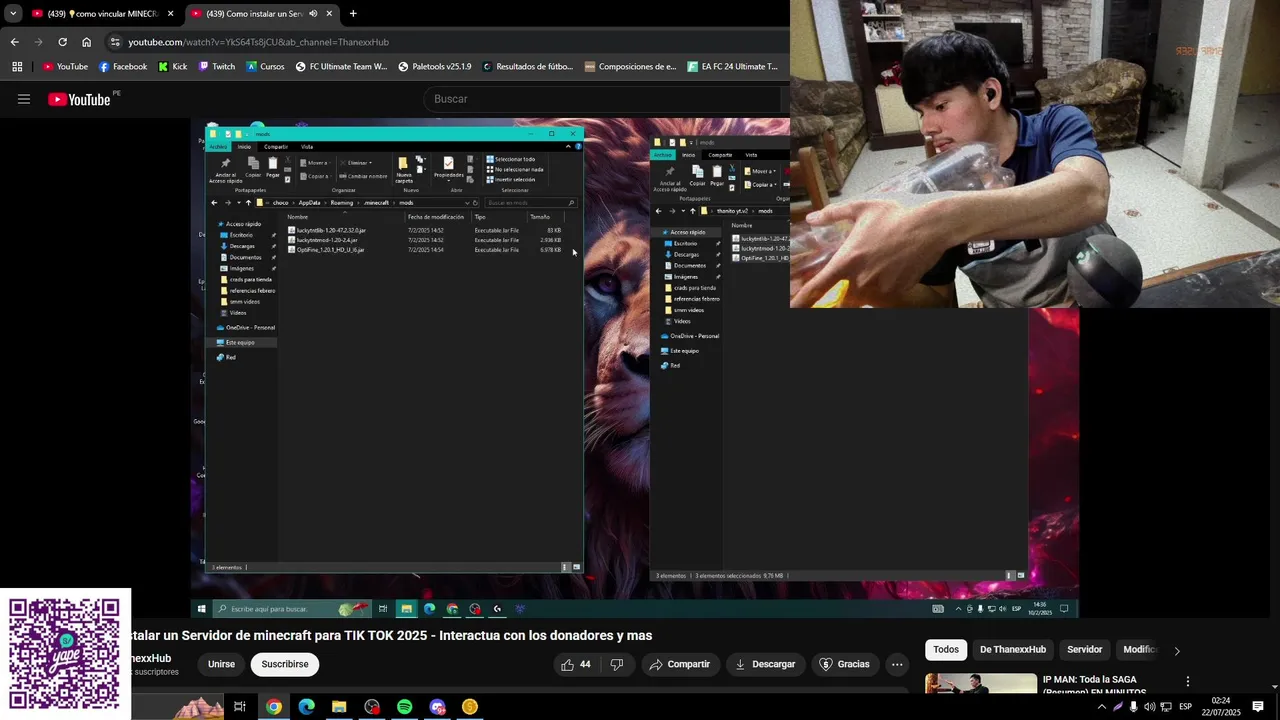Expand Eliminar dropdown in video's left Explorer
The height and width of the screenshot is (720, 1280).
(356, 163)
